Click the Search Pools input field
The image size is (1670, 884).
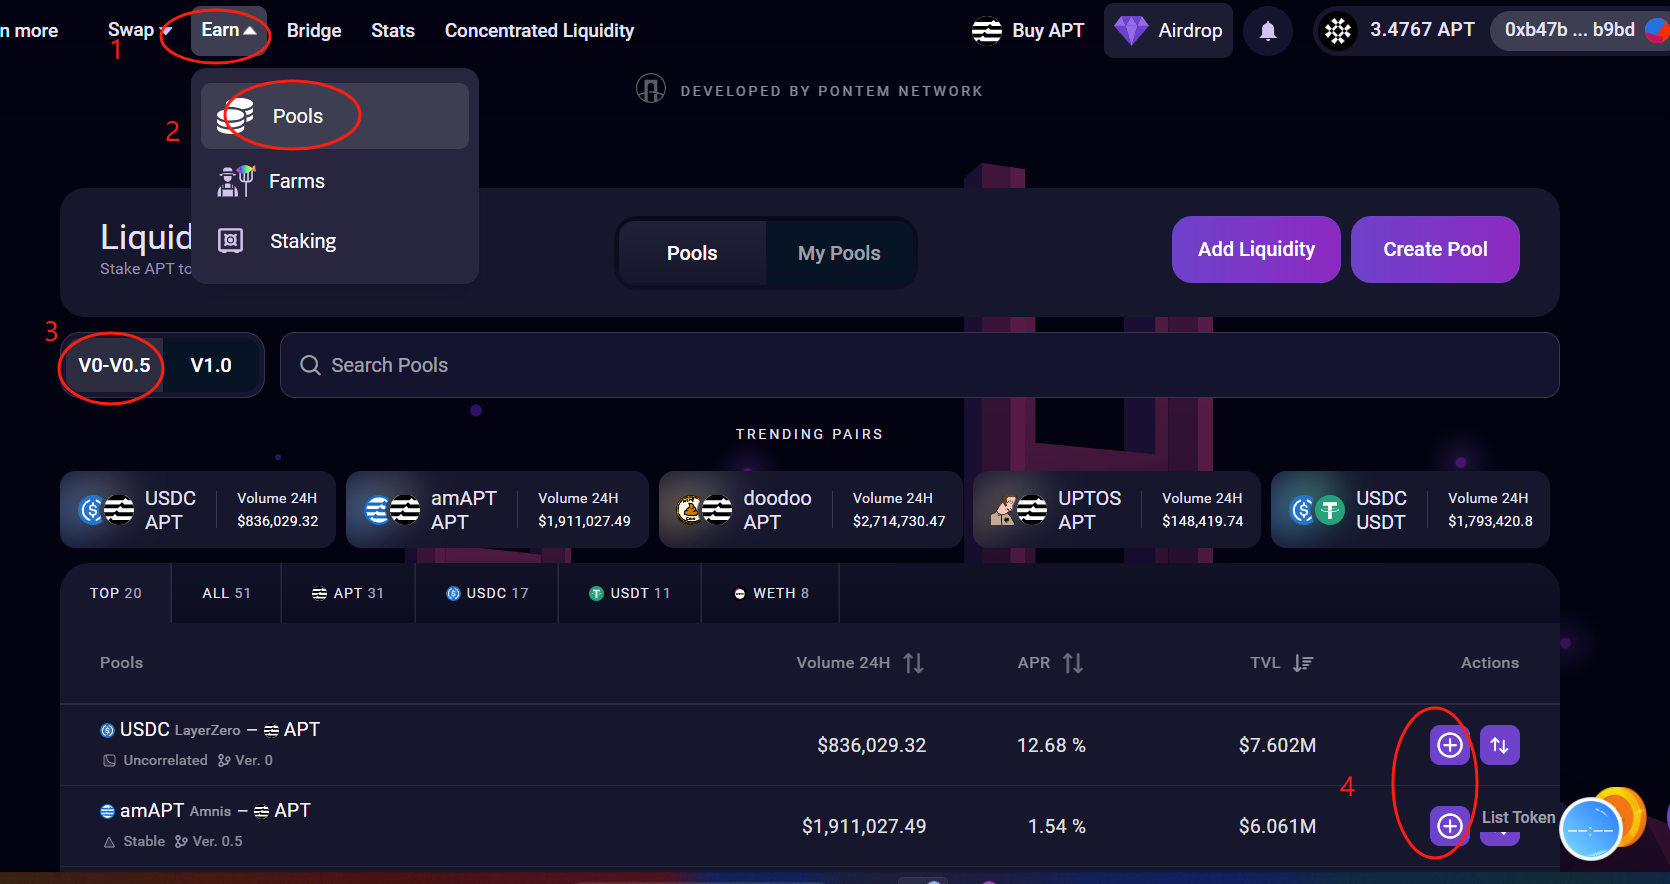(919, 365)
